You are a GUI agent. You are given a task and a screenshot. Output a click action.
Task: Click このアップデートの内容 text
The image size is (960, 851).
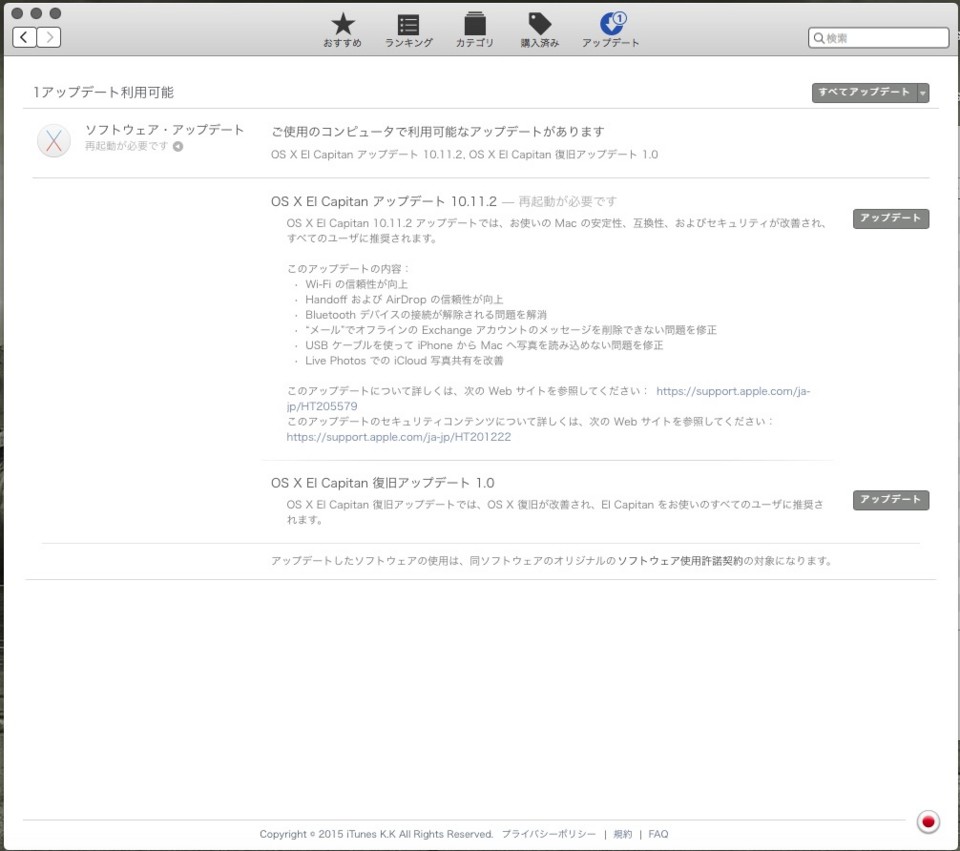[x=347, y=269]
